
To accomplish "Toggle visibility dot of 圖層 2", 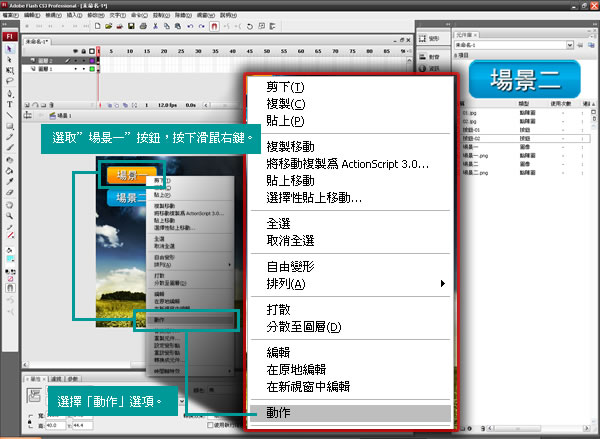I will (x=76, y=60).
